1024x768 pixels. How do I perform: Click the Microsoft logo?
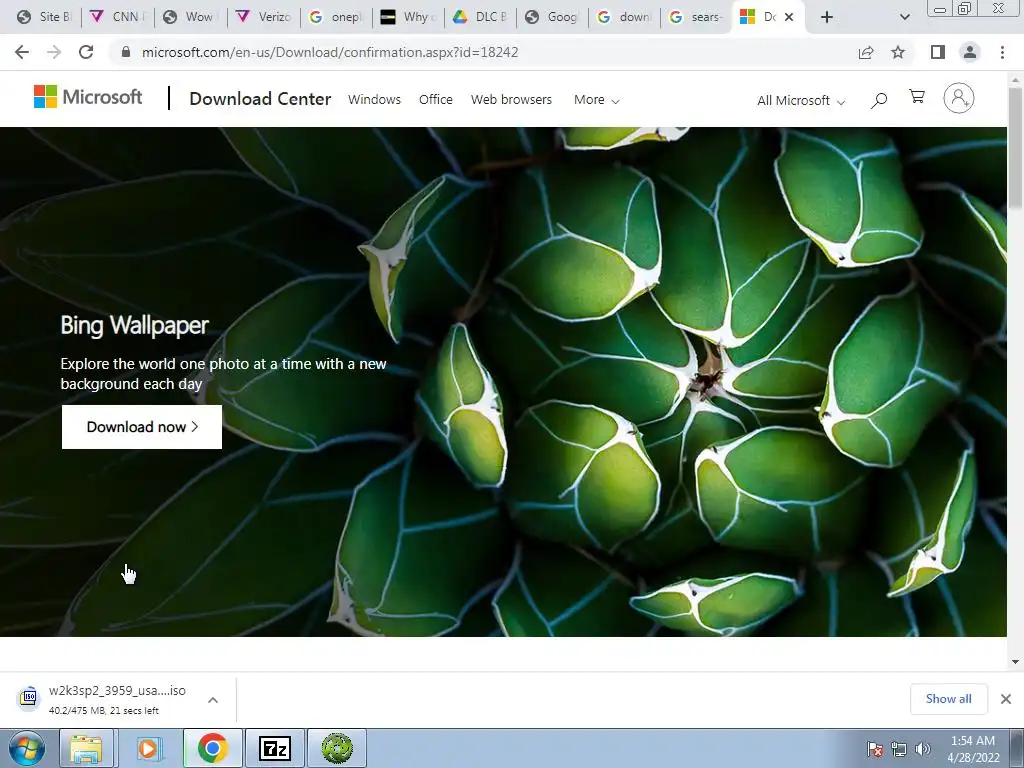88,97
